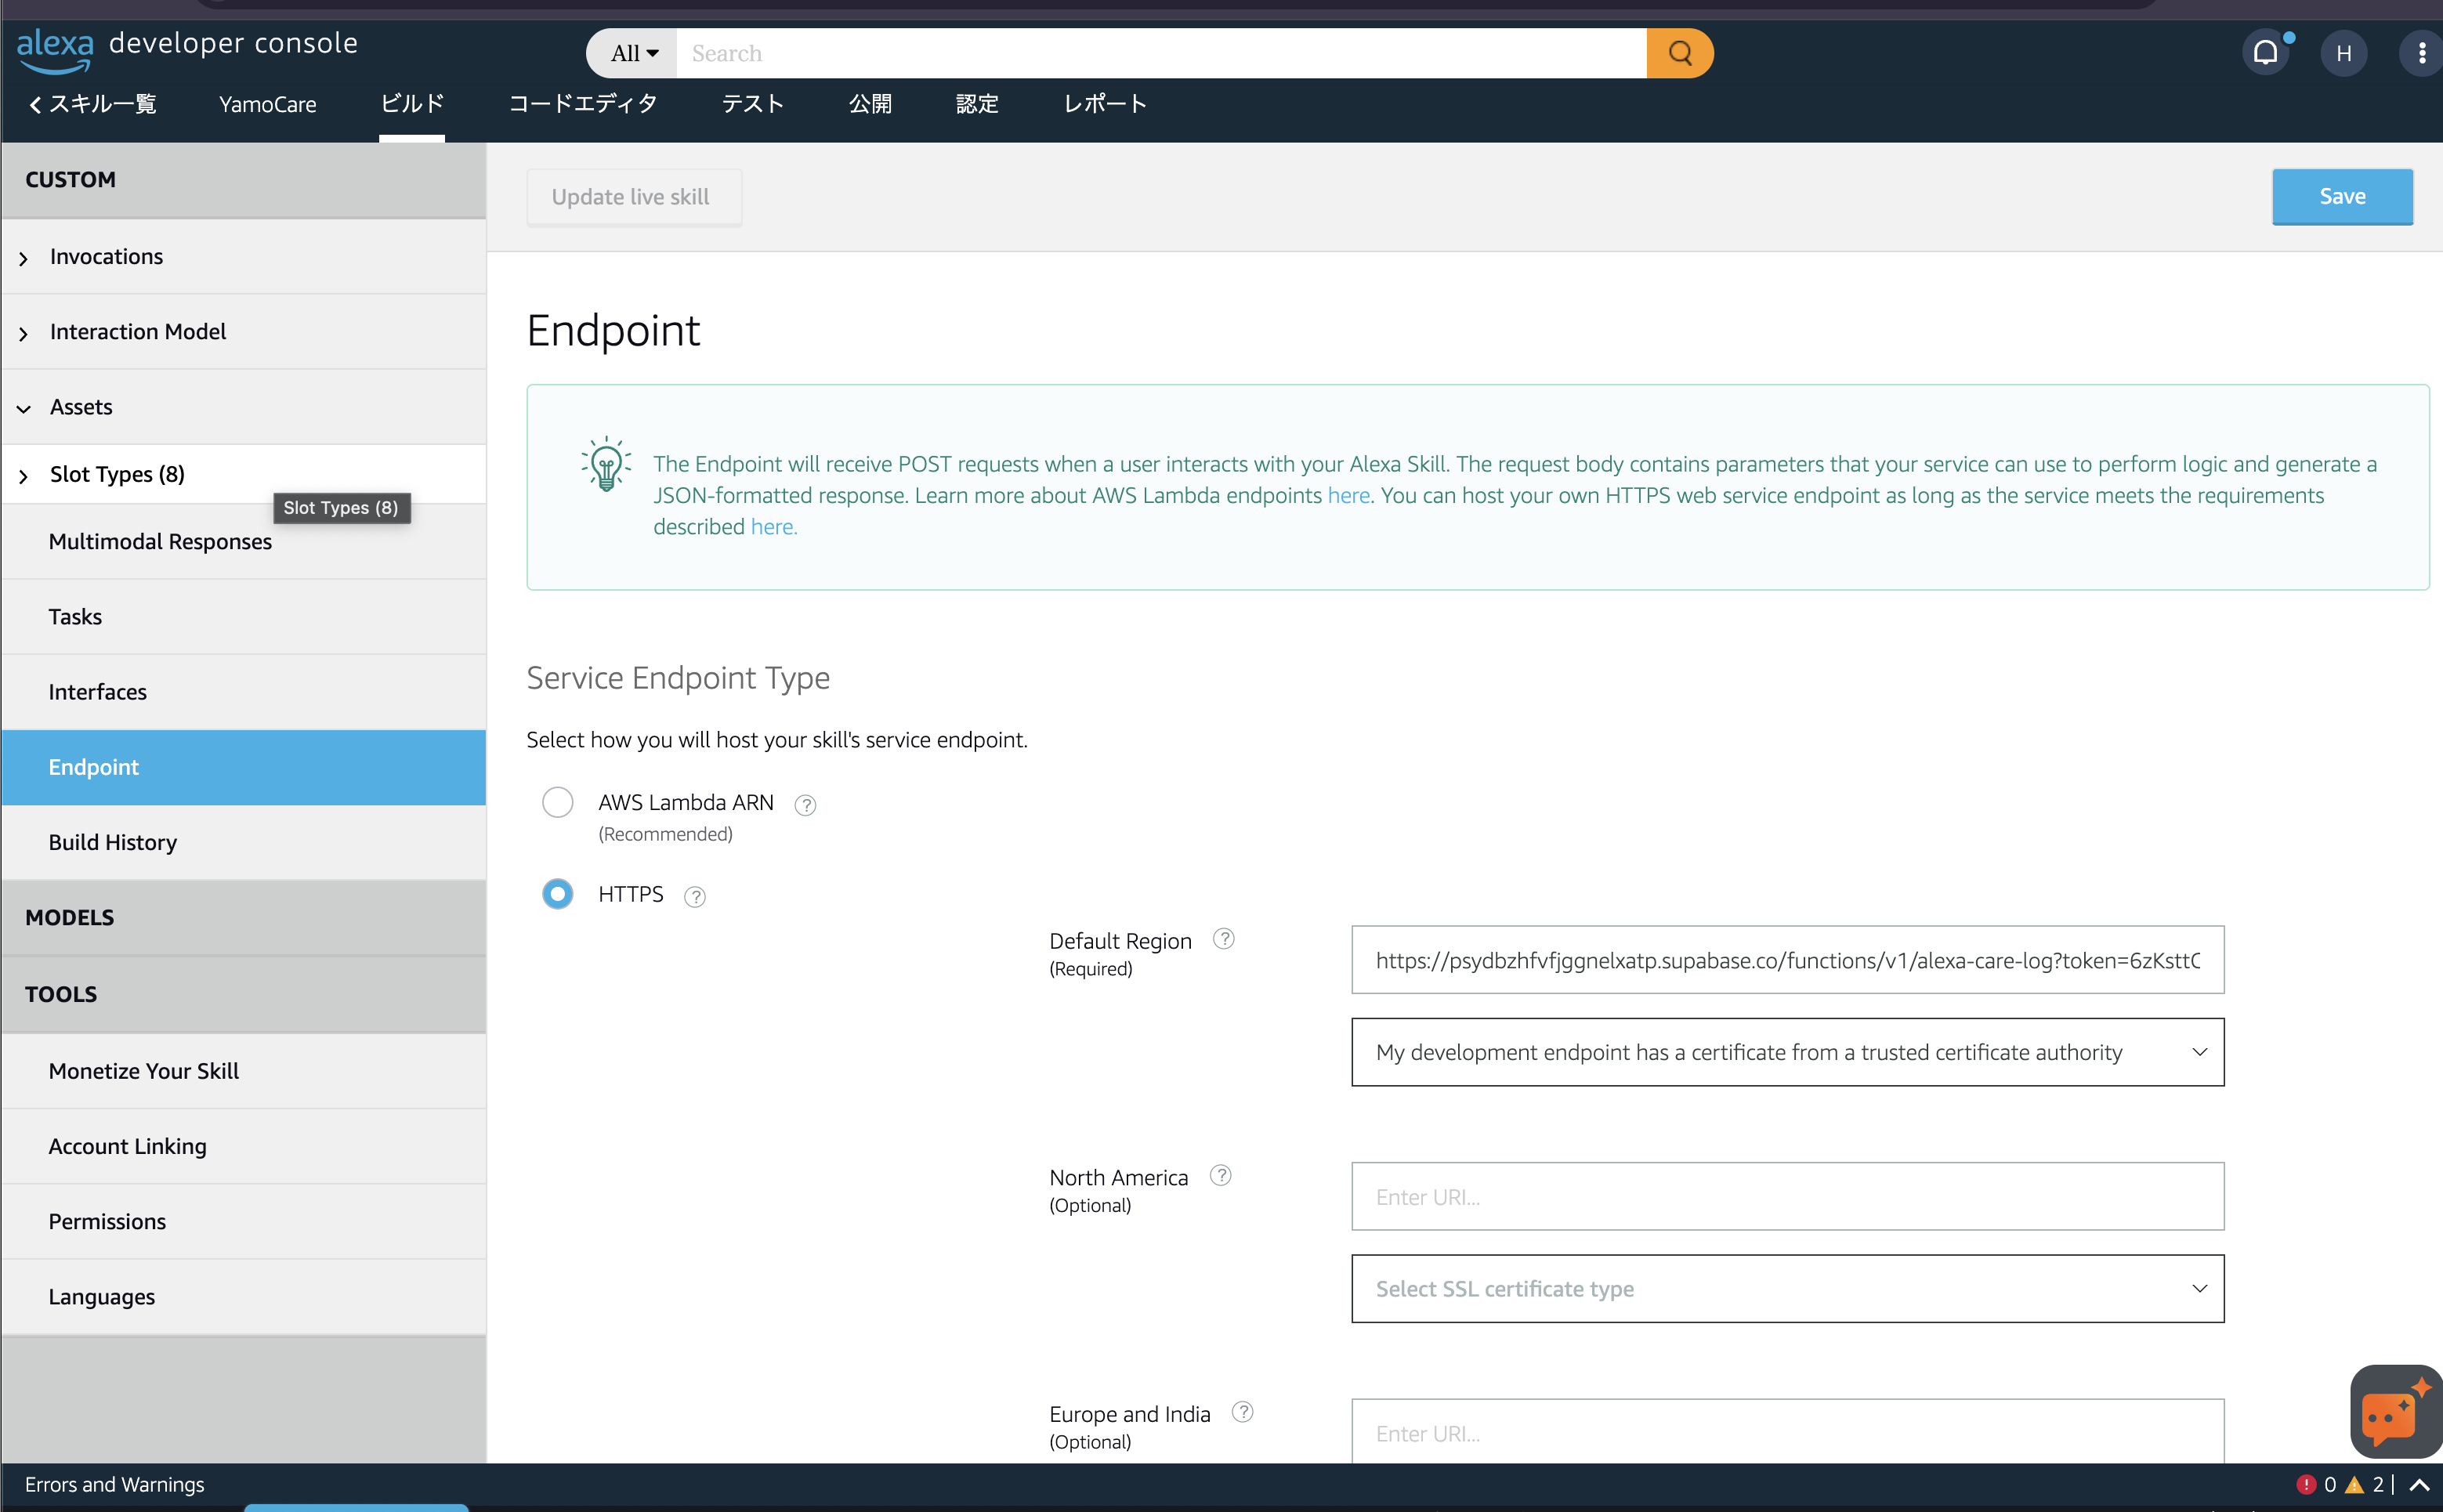This screenshot has width=2443, height=1512.
Task: Switch to the 公開 tab
Action: 870,104
